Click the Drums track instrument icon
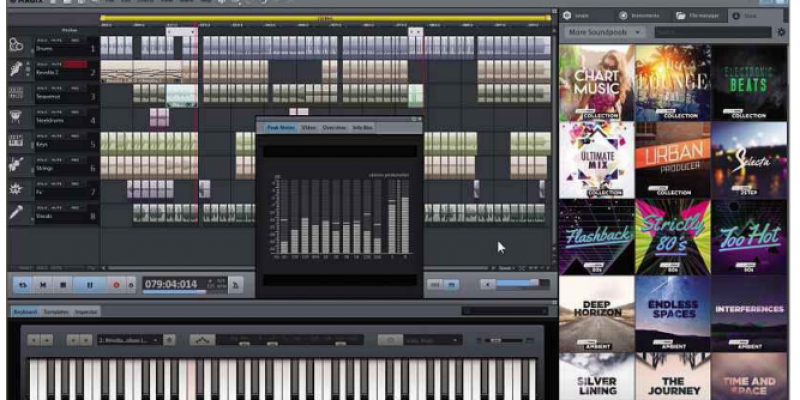This screenshot has width=800, height=400. (x=16, y=46)
